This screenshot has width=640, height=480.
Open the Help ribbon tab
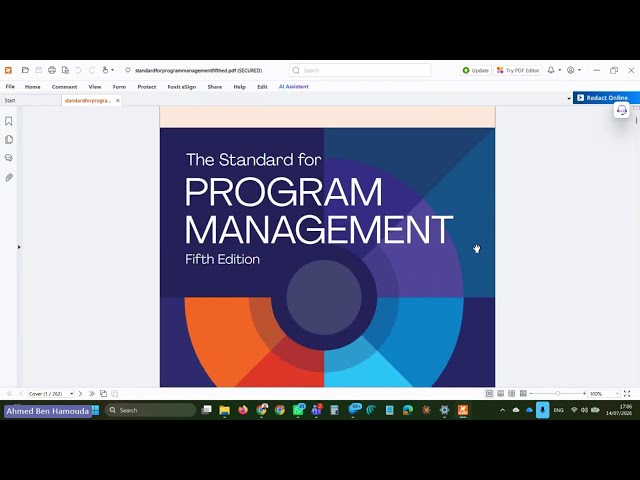coord(240,87)
